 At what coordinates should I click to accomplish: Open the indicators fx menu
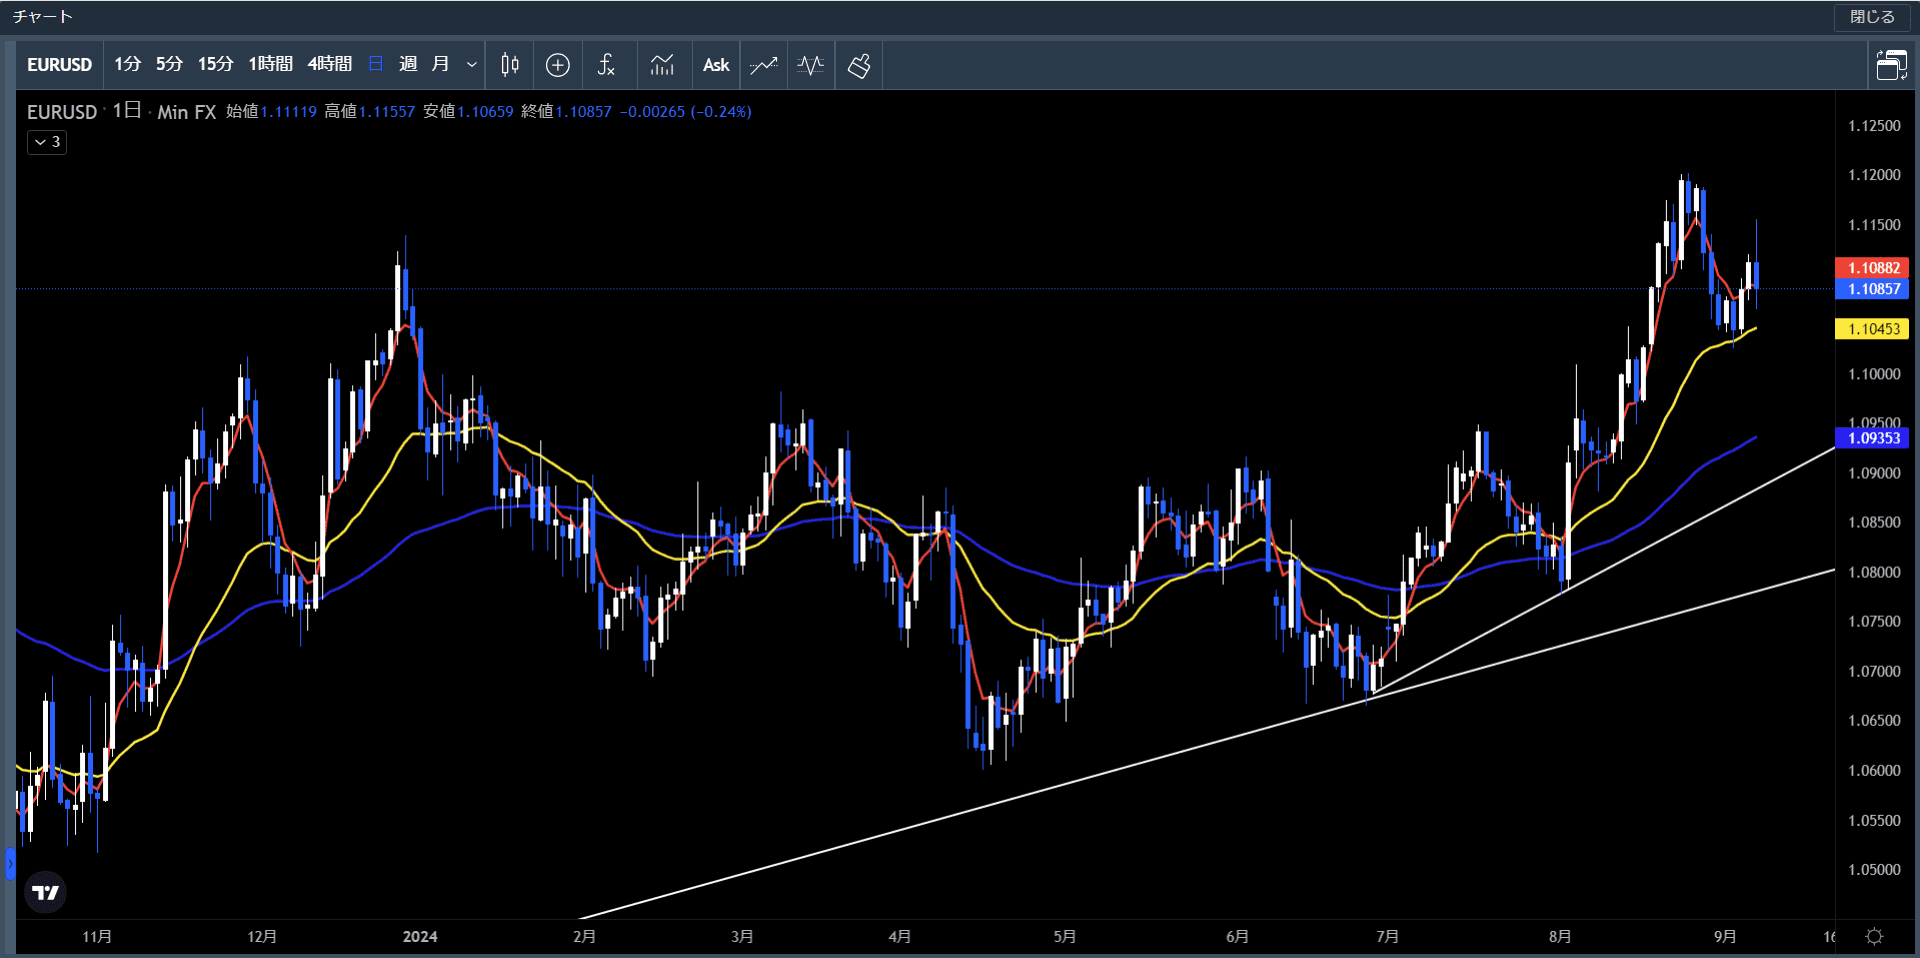[x=606, y=65]
